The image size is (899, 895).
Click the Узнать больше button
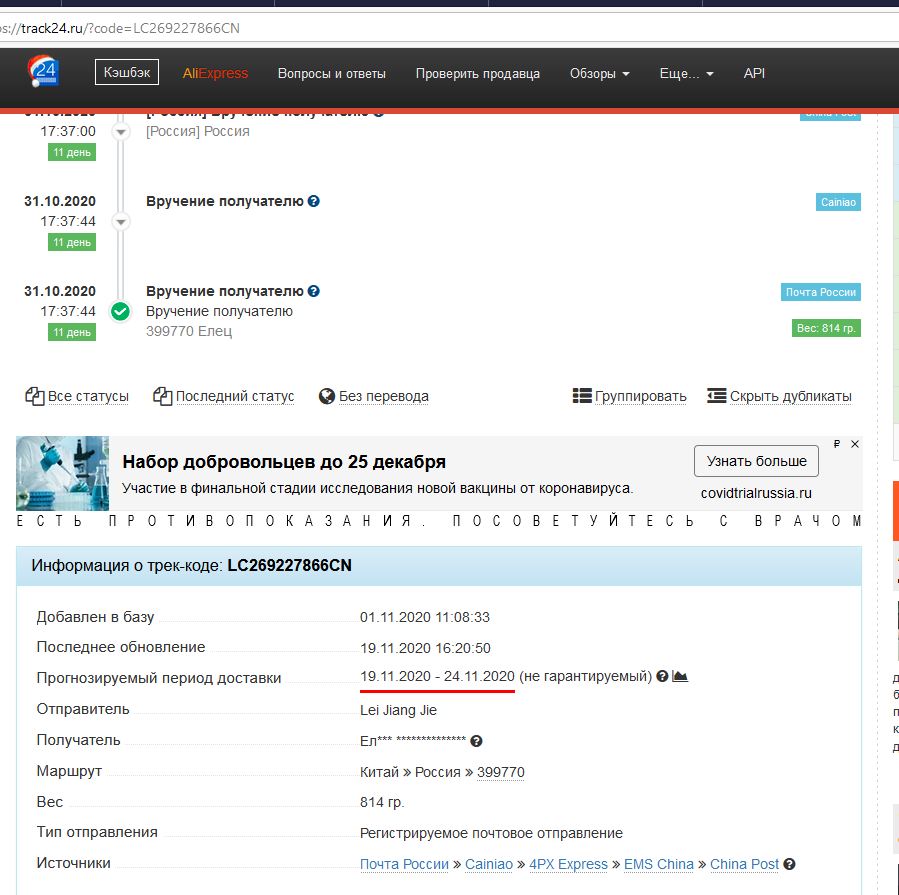(x=756, y=461)
